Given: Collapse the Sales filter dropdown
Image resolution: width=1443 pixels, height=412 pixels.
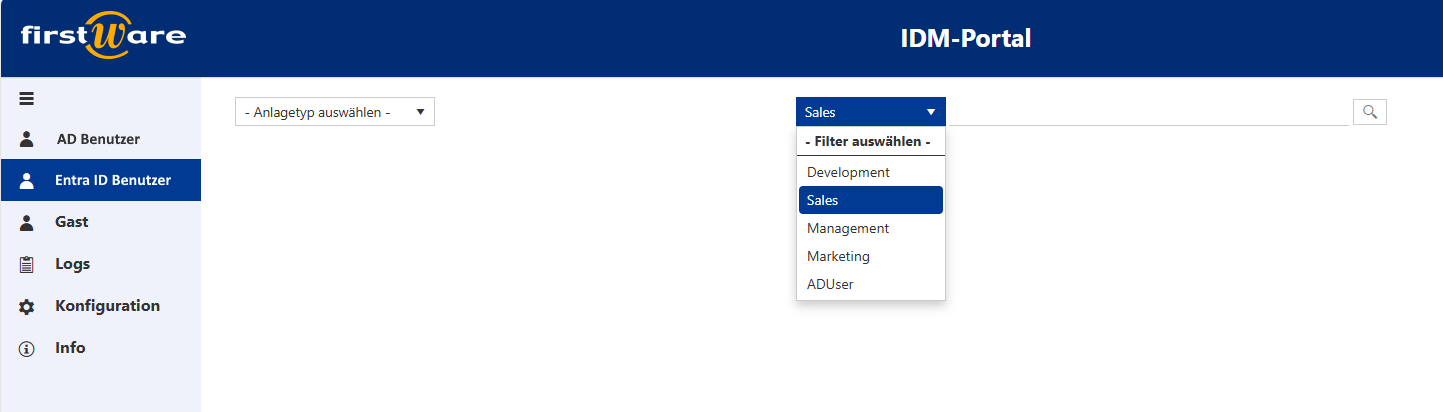Looking at the screenshot, I should click(x=871, y=112).
